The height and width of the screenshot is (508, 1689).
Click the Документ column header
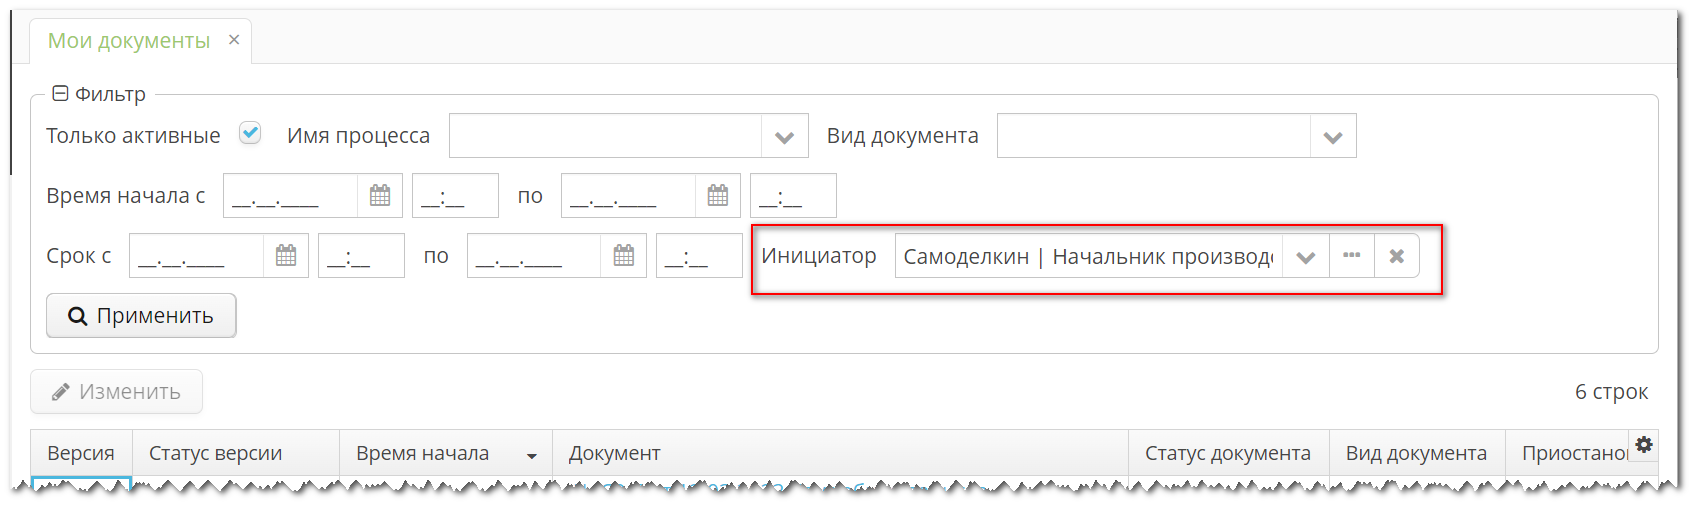pos(614,454)
